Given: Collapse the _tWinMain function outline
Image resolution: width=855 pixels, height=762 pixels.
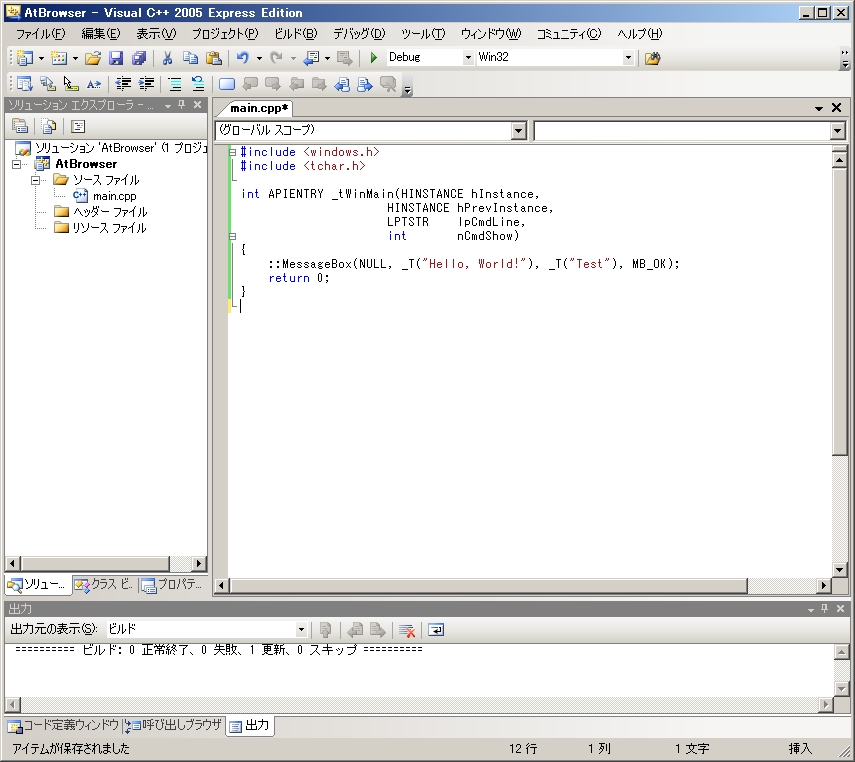Looking at the screenshot, I should pos(232,236).
